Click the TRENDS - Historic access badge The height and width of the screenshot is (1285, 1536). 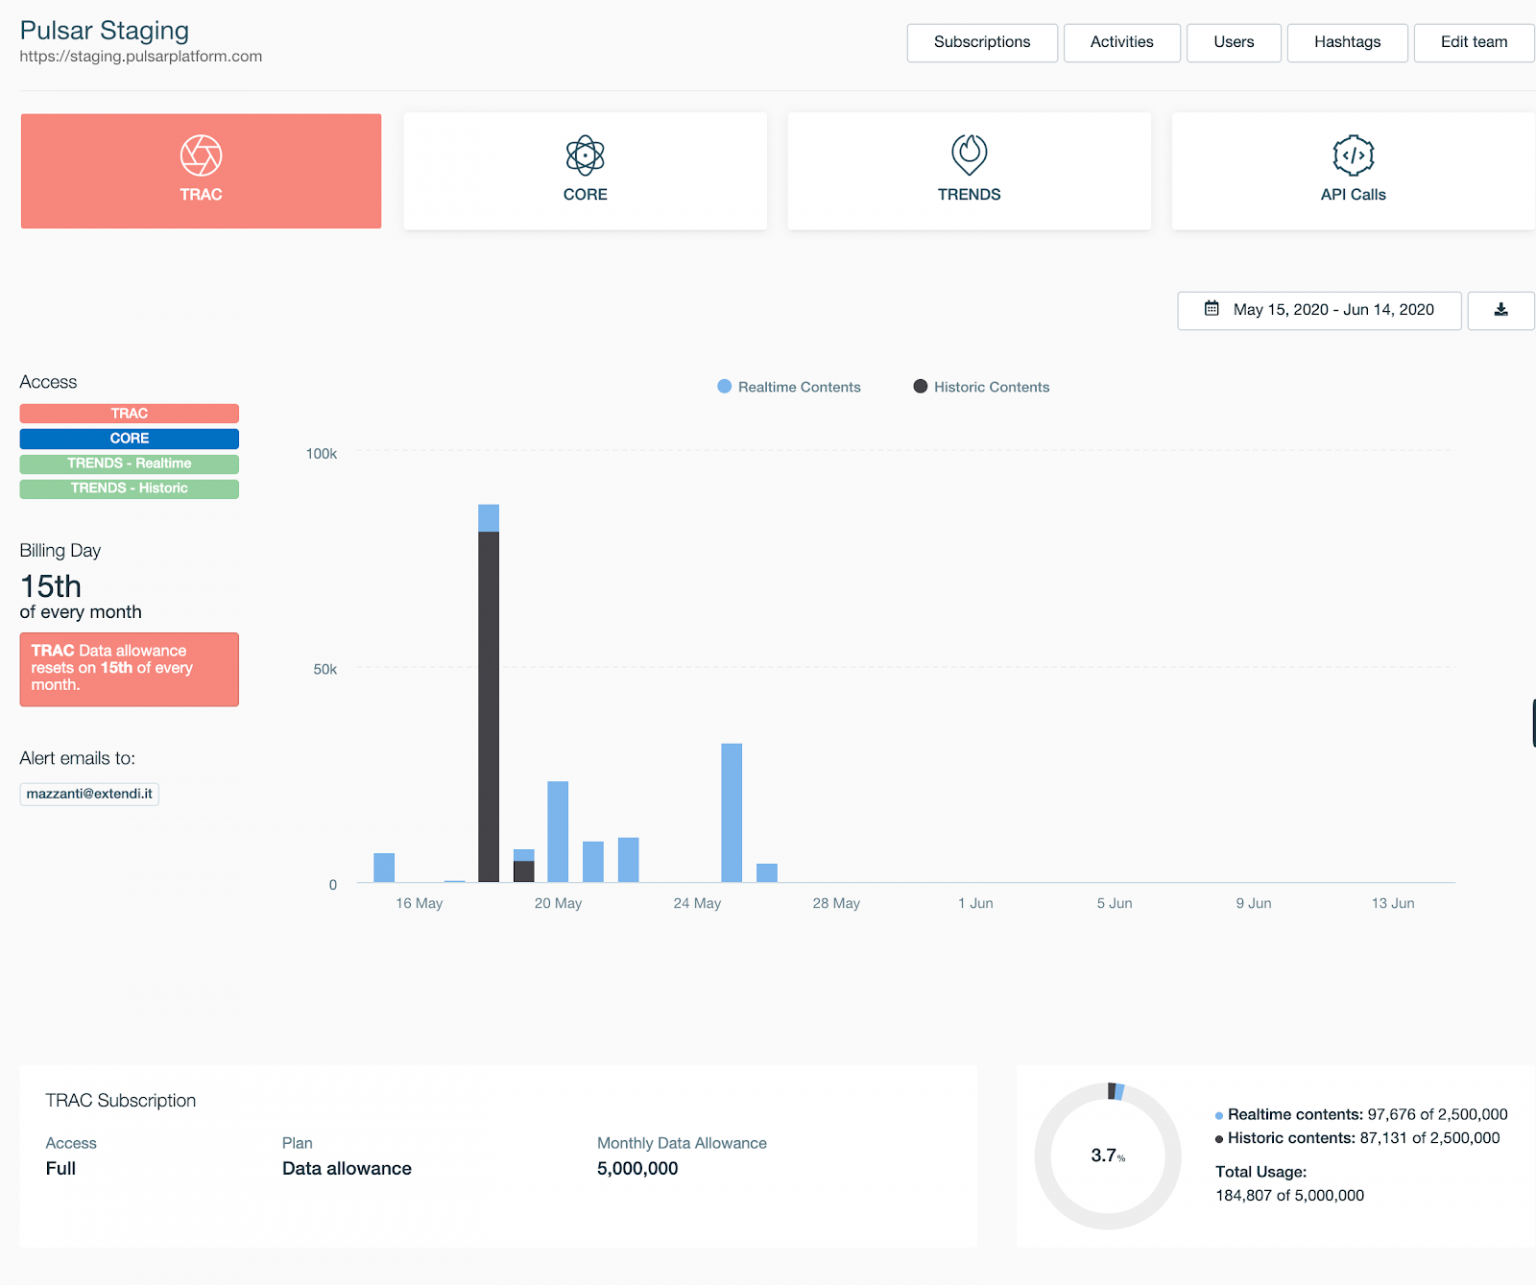click(129, 488)
